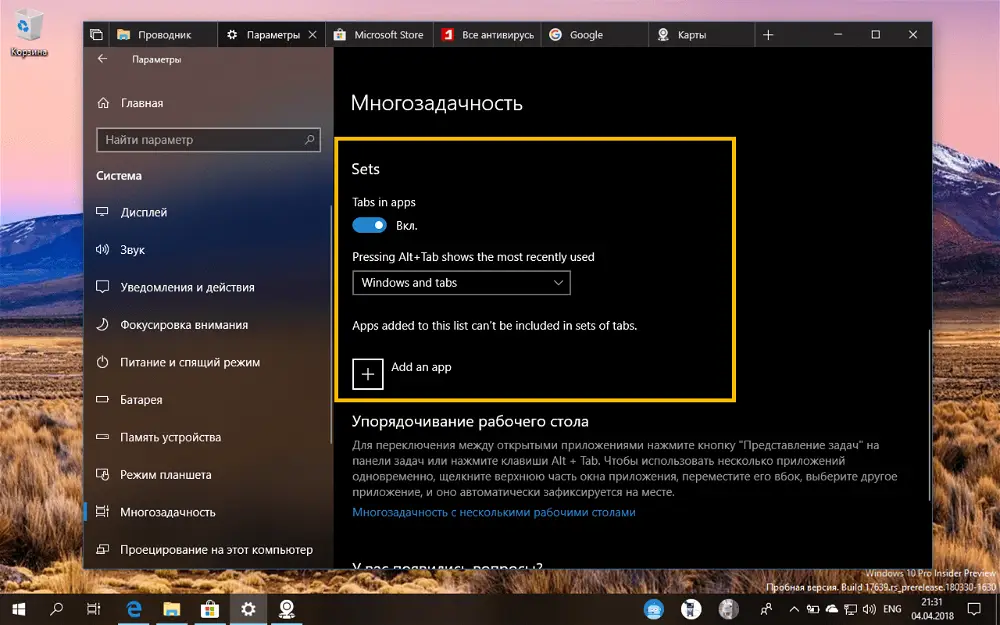The image size is (1000, 625).
Task: Open the Windows and tabs dropdown
Action: coord(461,283)
